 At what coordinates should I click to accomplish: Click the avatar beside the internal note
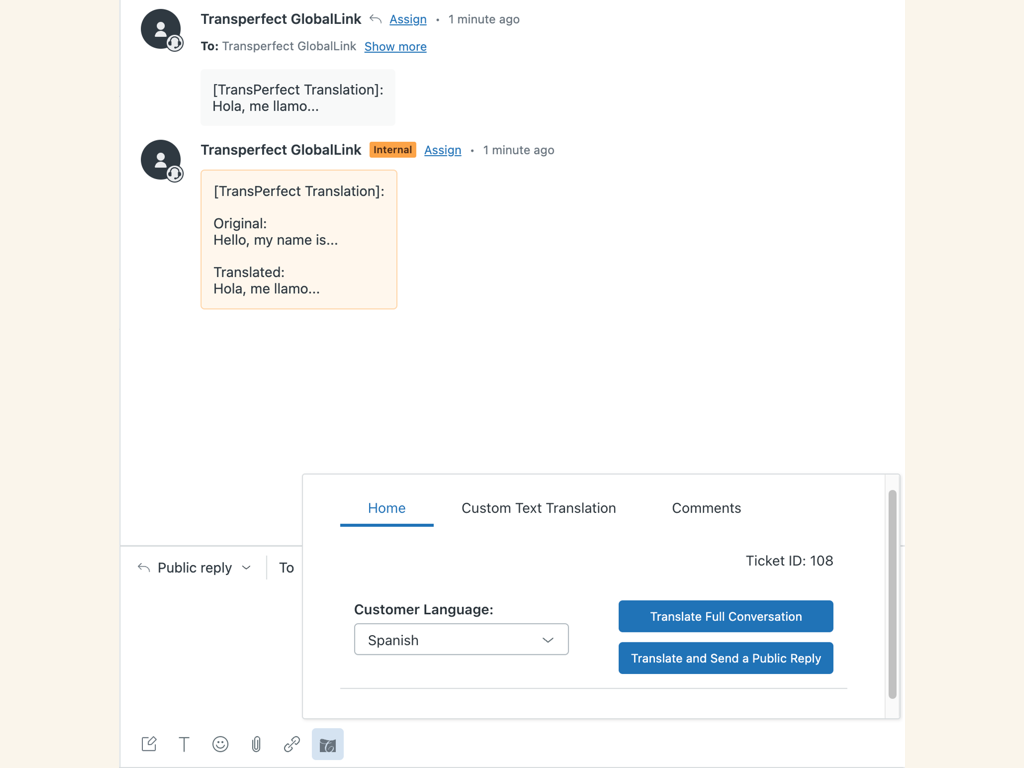(x=161, y=160)
